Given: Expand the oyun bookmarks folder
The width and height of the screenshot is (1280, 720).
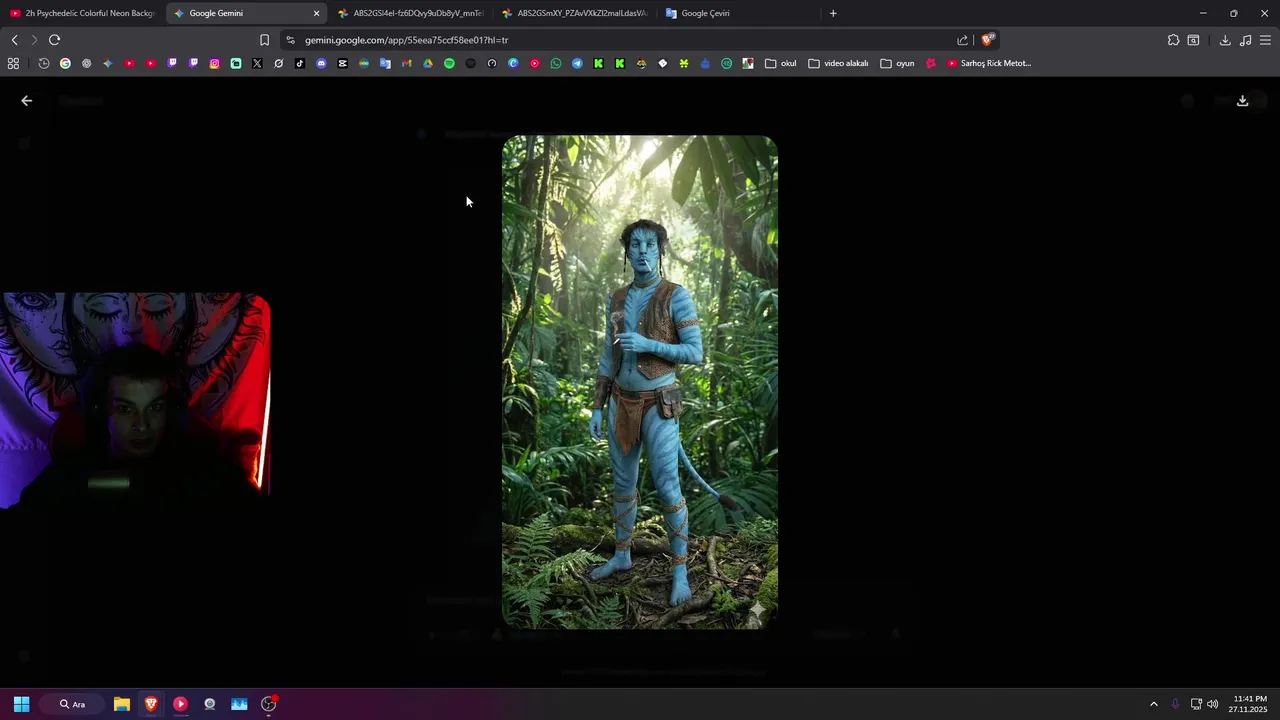Looking at the screenshot, I should coord(898,63).
